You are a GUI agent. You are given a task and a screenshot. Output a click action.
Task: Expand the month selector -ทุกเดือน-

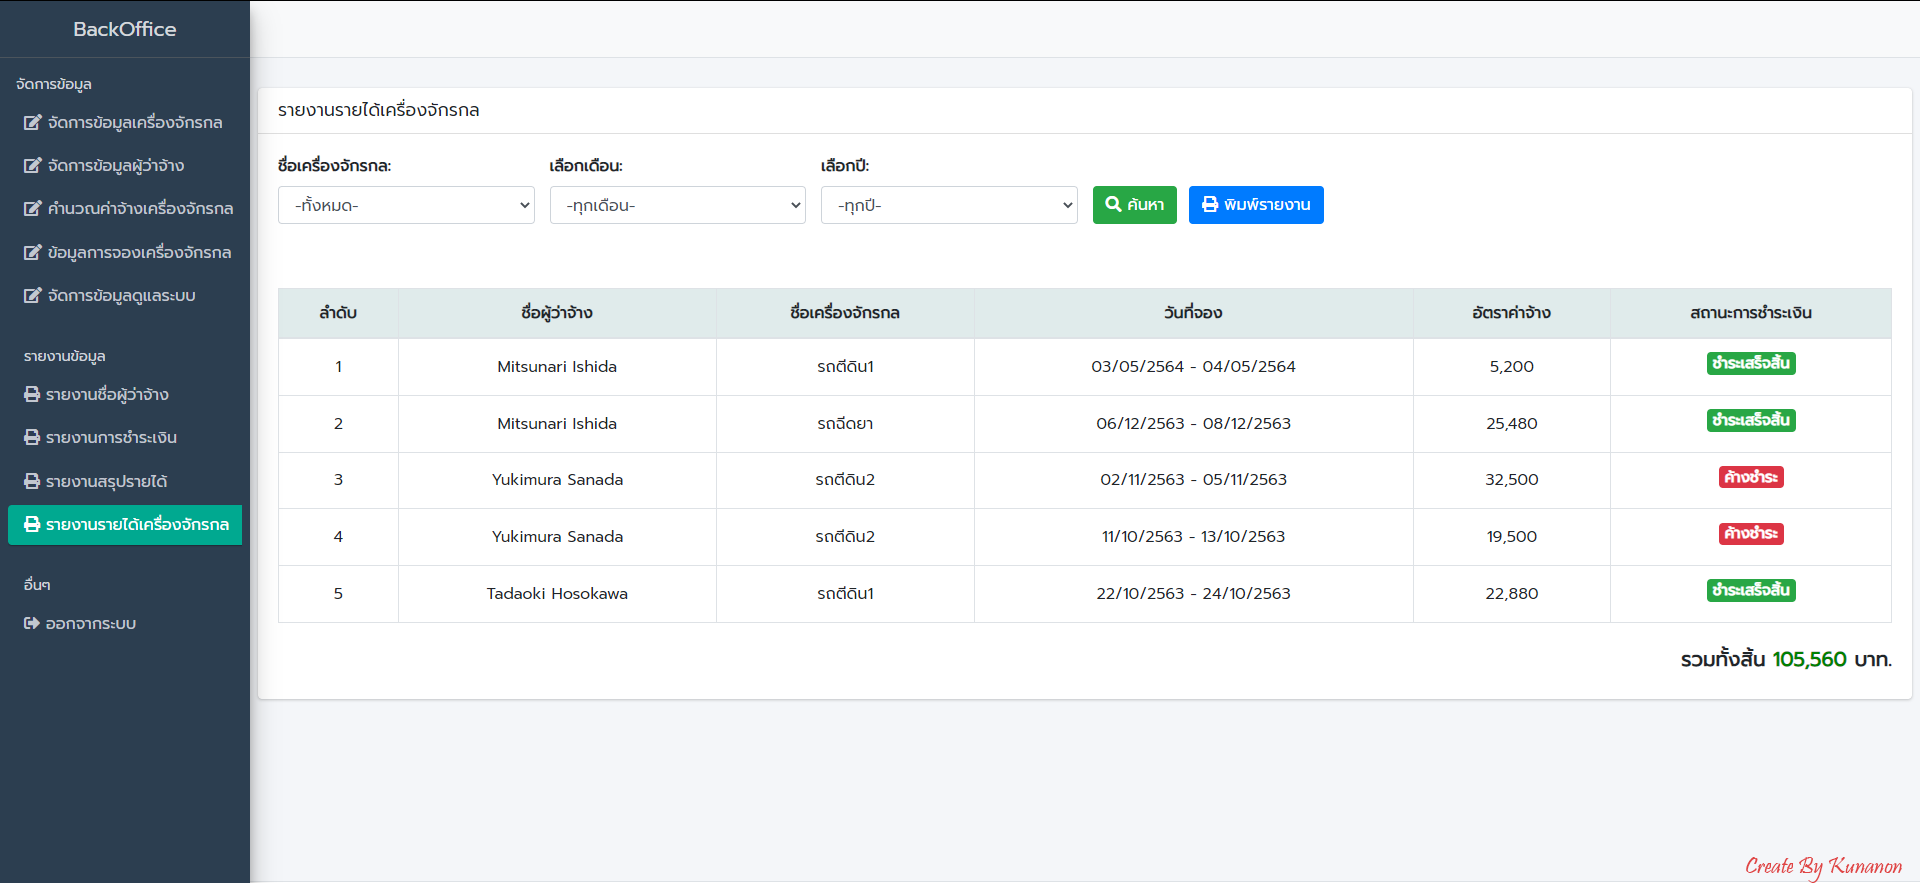[x=677, y=205]
